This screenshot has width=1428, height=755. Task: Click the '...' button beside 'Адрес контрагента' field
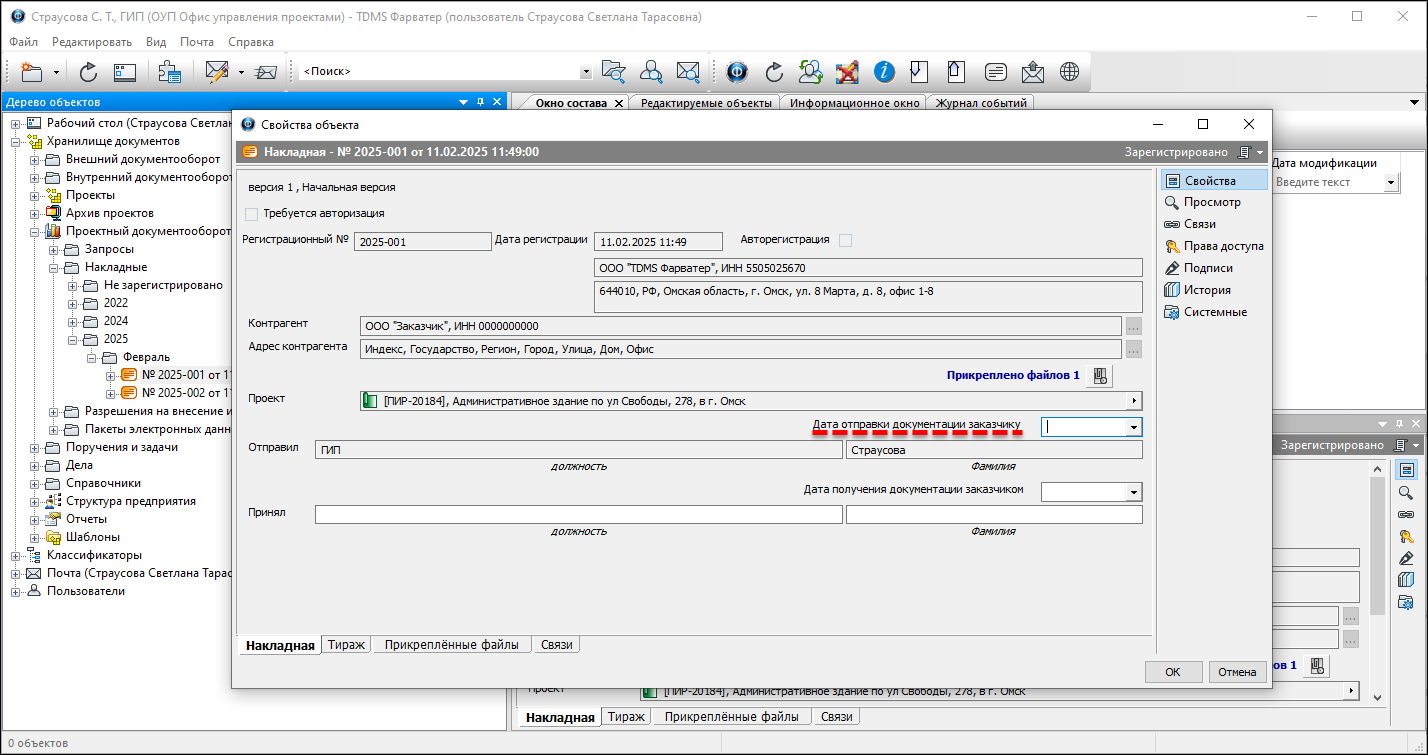click(1133, 349)
